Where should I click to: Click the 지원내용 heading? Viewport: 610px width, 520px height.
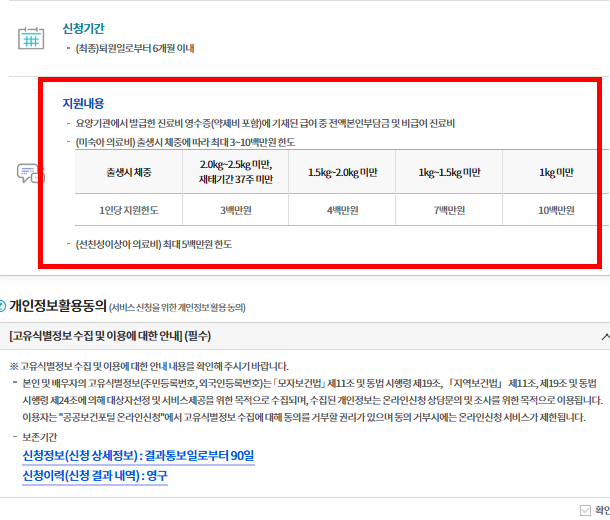(83, 103)
